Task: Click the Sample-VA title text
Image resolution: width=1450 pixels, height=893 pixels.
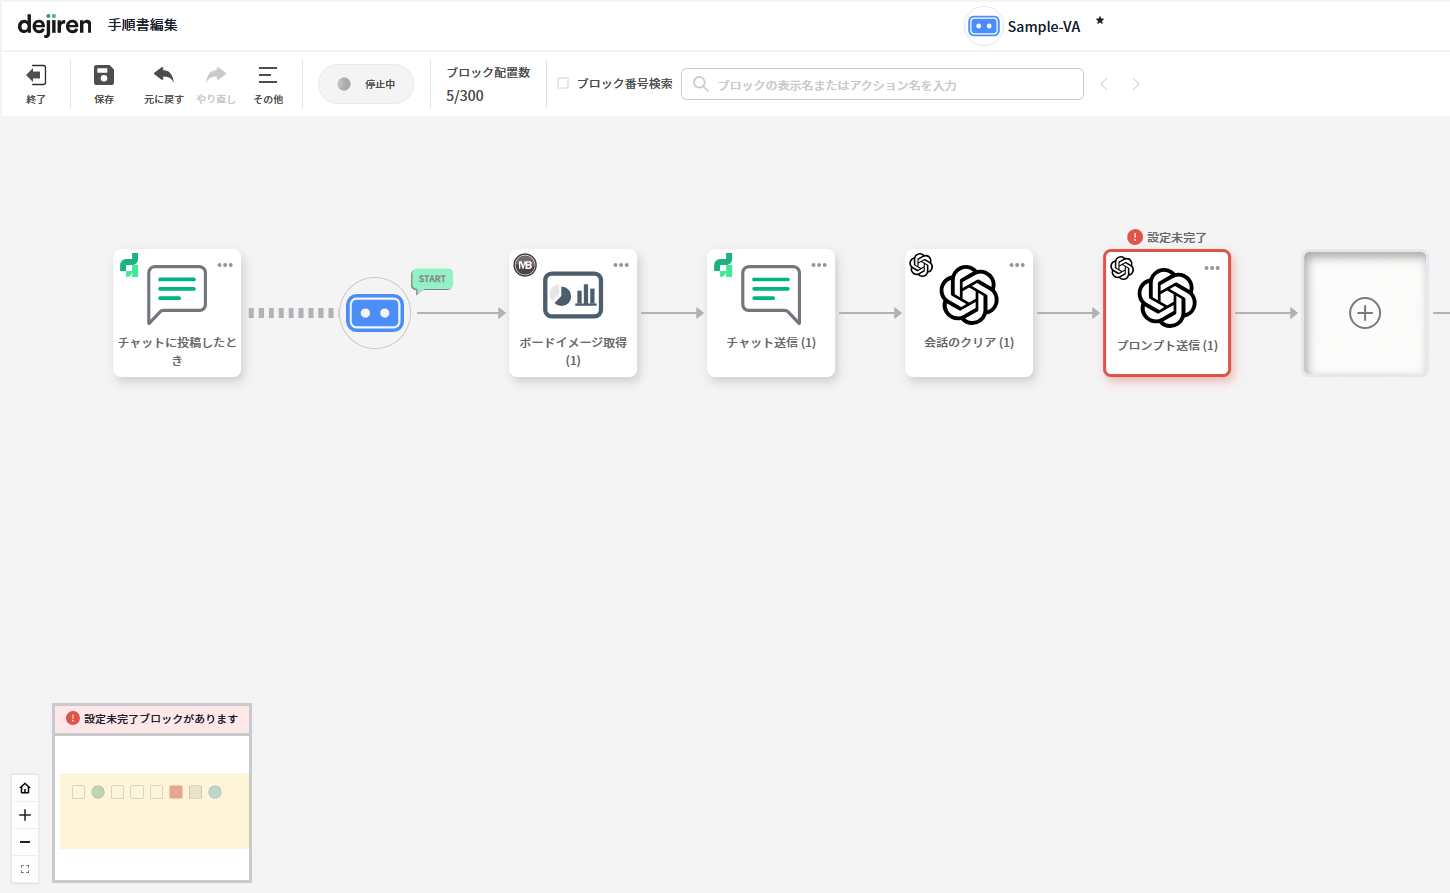Action: click(x=1044, y=27)
